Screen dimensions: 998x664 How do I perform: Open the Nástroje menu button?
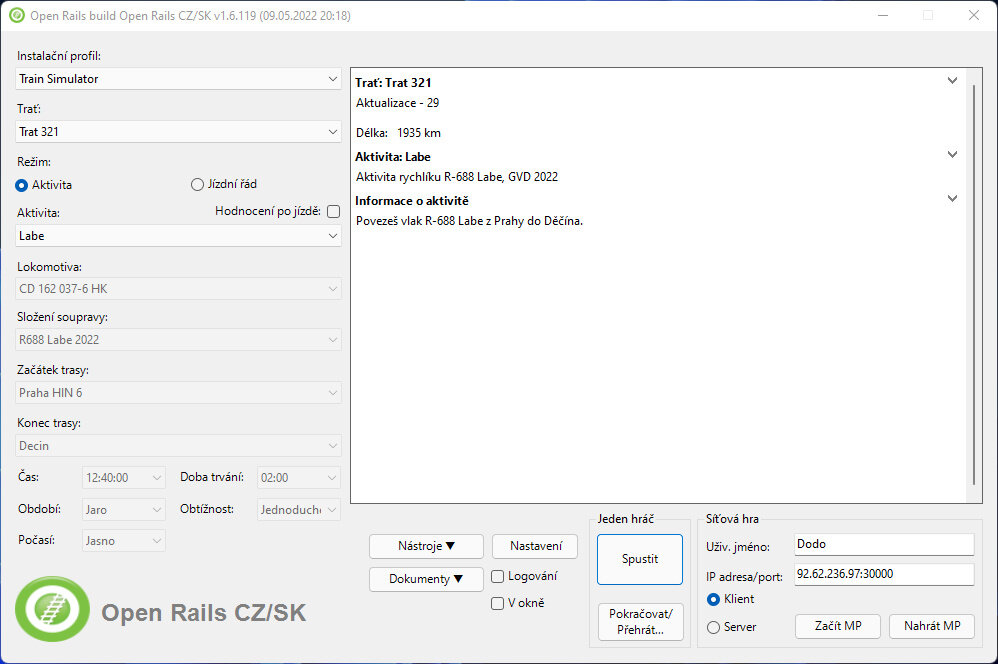426,546
